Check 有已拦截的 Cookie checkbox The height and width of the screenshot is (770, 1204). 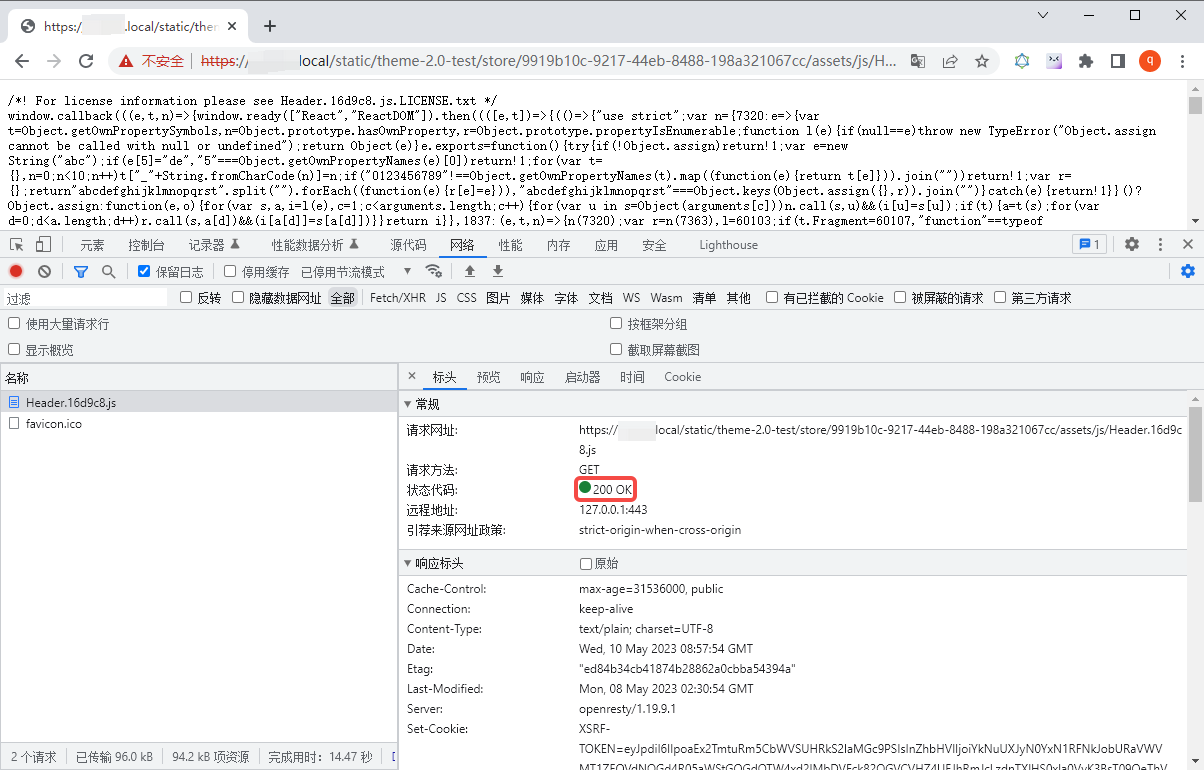point(772,297)
